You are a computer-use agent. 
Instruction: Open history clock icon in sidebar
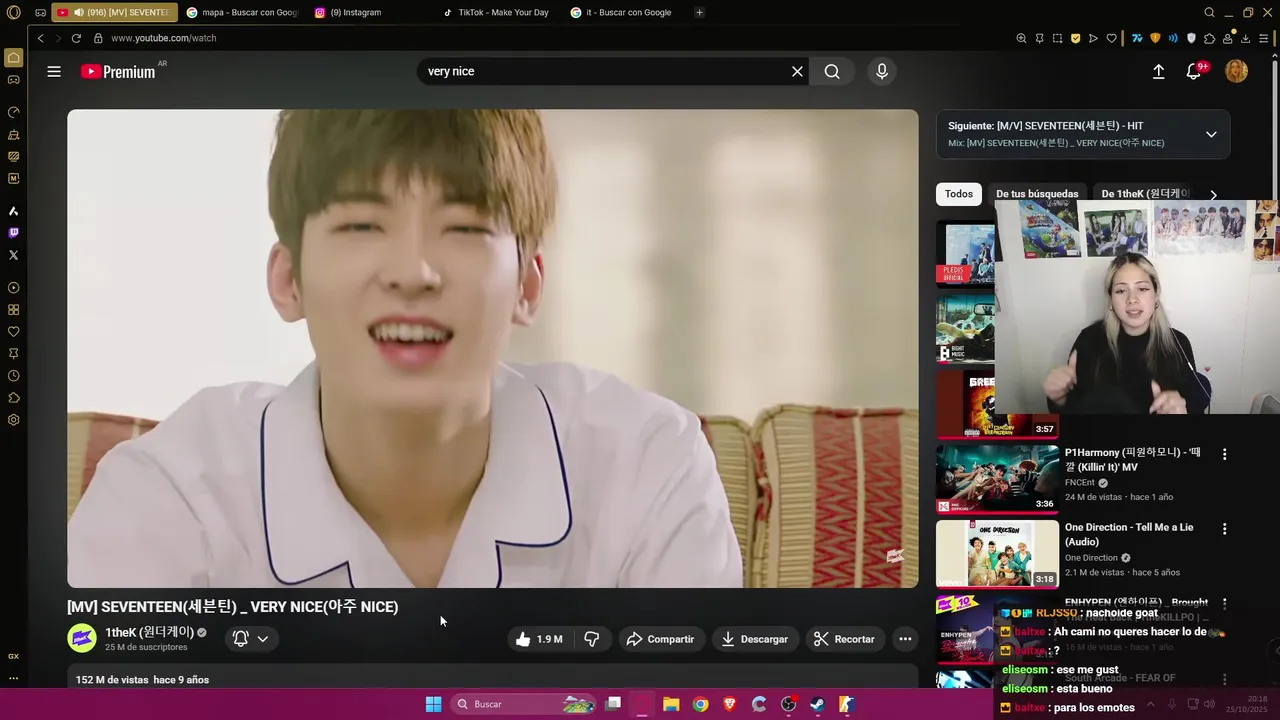tap(13, 376)
